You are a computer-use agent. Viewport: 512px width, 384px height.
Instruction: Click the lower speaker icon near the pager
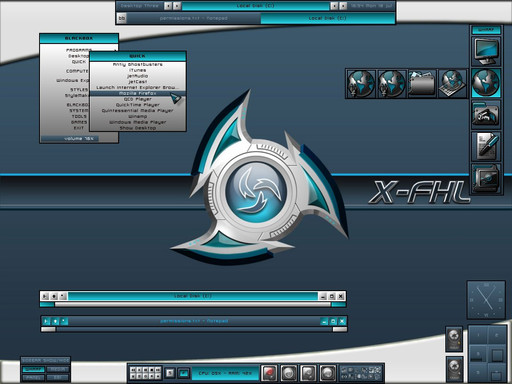pos(454,369)
